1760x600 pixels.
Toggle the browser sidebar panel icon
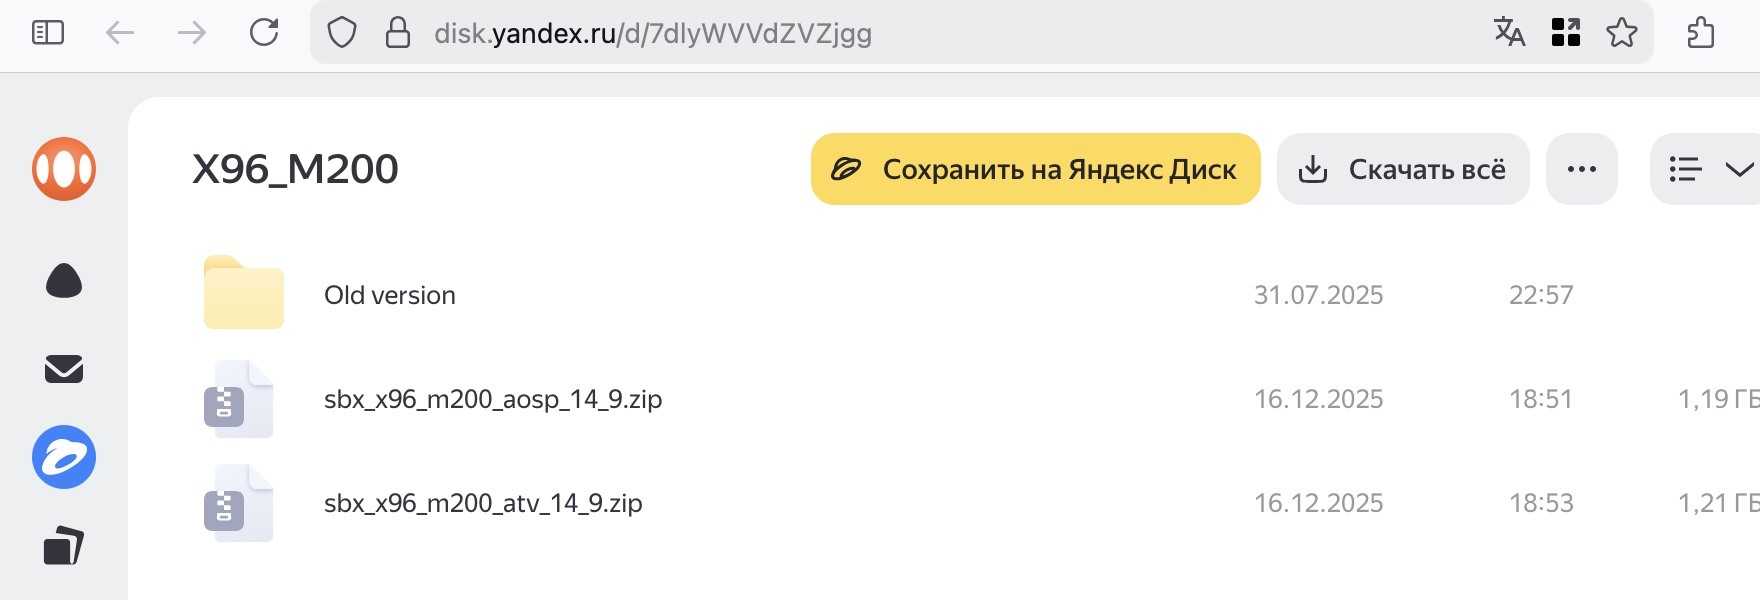(48, 33)
